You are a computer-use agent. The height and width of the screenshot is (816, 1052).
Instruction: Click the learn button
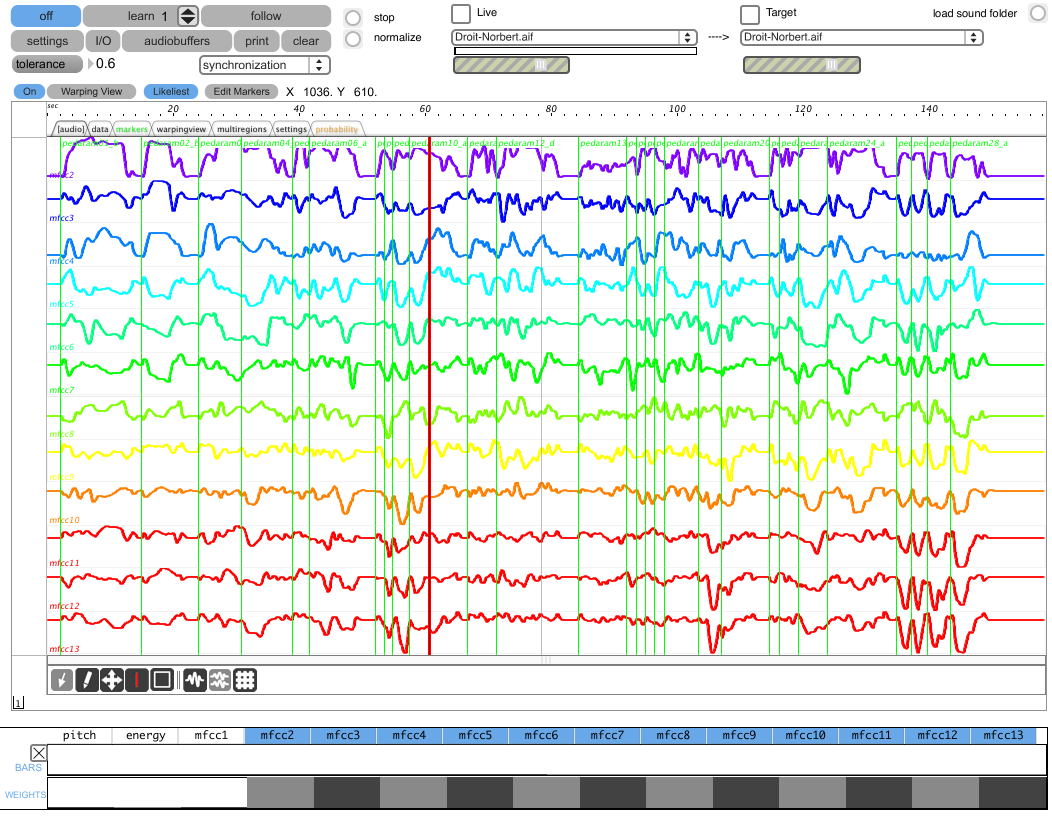point(132,16)
